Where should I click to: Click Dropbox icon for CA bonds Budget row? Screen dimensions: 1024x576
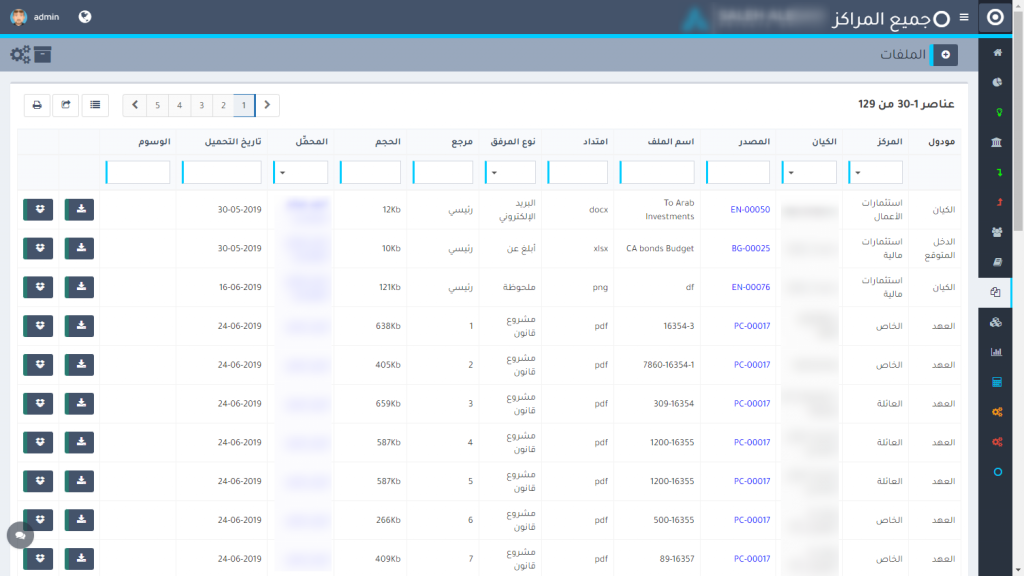pyautogui.click(x=38, y=248)
